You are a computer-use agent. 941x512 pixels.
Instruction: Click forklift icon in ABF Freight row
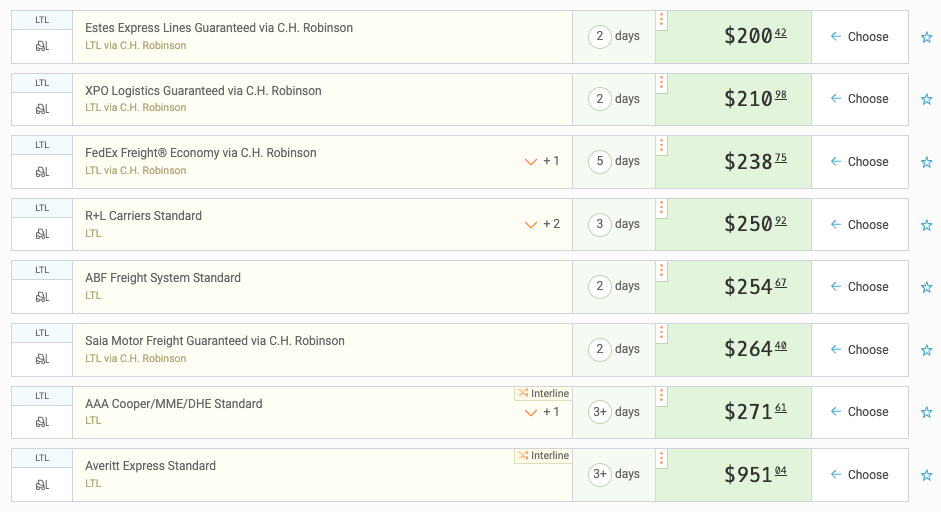coord(42,297)
